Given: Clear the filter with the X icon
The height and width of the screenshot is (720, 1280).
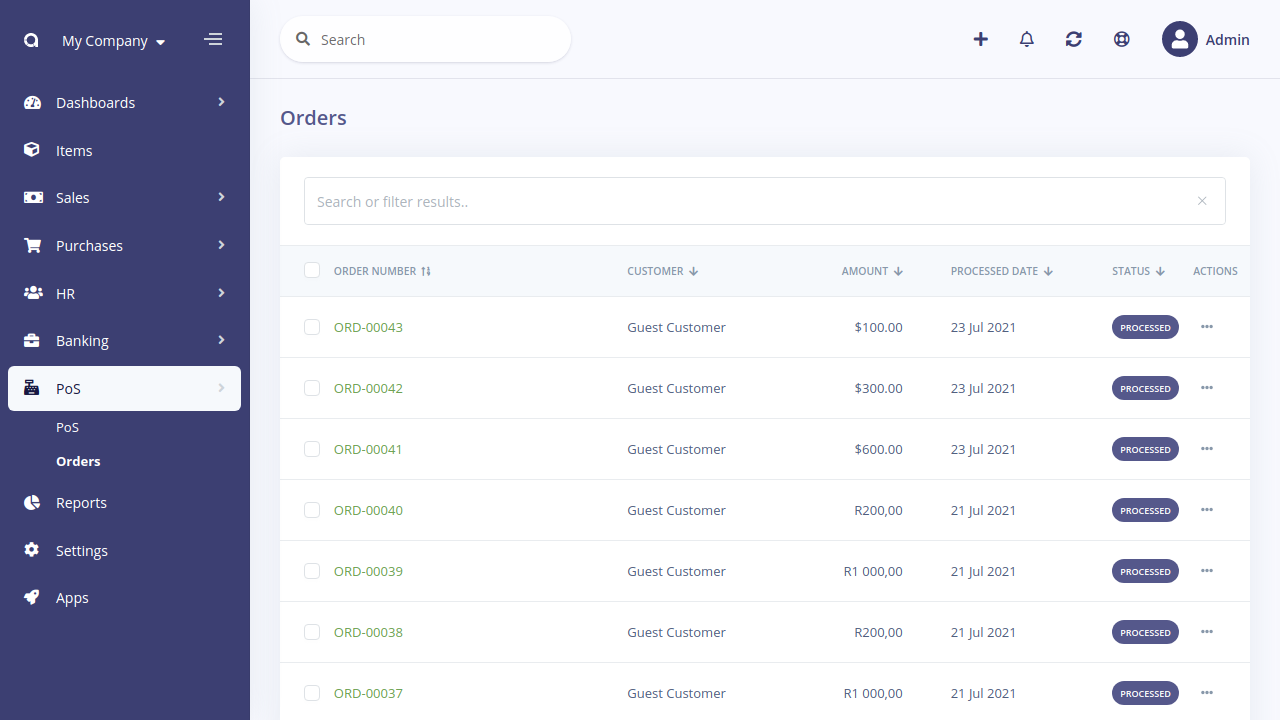Looking at the screenshot, I should coord(1202,201).
